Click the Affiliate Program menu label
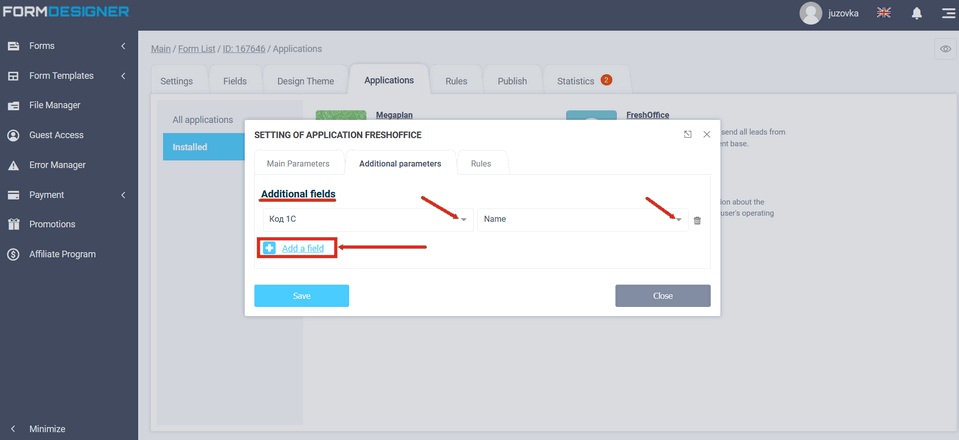 coord(62,254)
